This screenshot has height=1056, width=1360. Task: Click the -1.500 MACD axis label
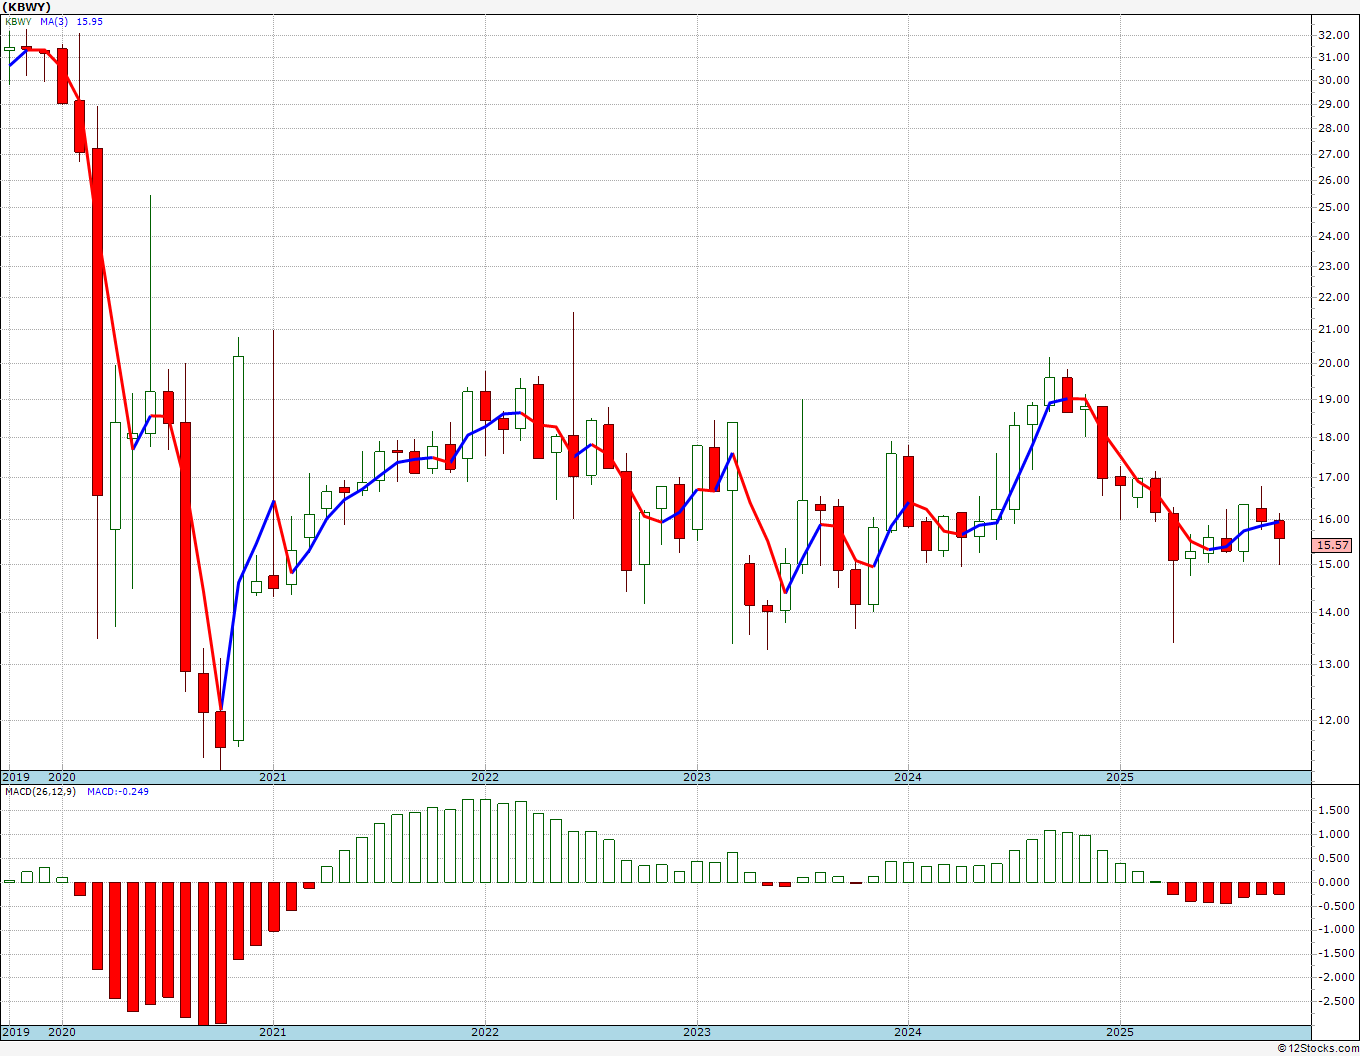point(1334,953)
